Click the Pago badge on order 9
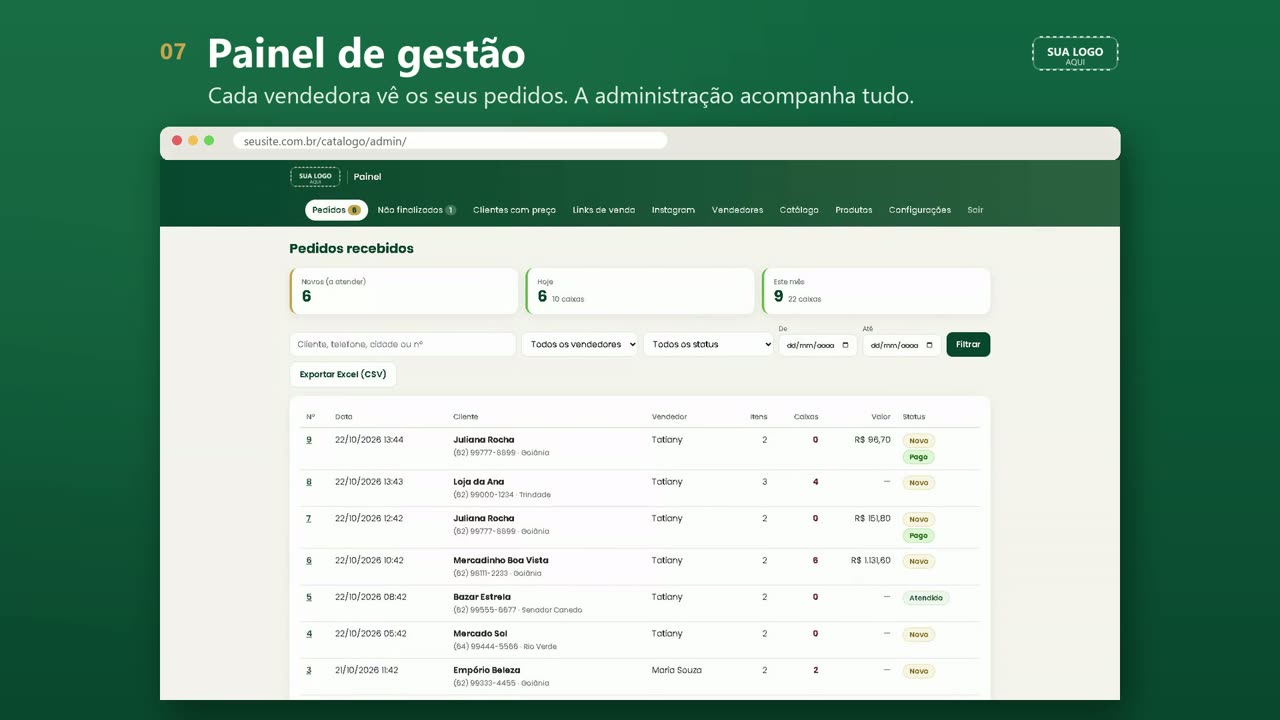1280x720 pixels. pos(919,457)
